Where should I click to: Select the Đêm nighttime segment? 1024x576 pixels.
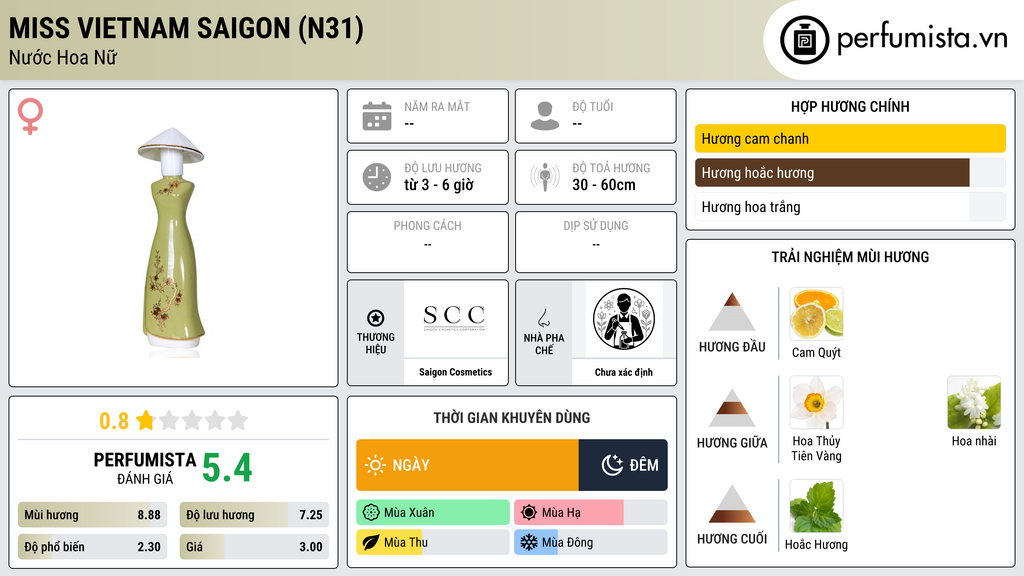click(x=623, y=465)
